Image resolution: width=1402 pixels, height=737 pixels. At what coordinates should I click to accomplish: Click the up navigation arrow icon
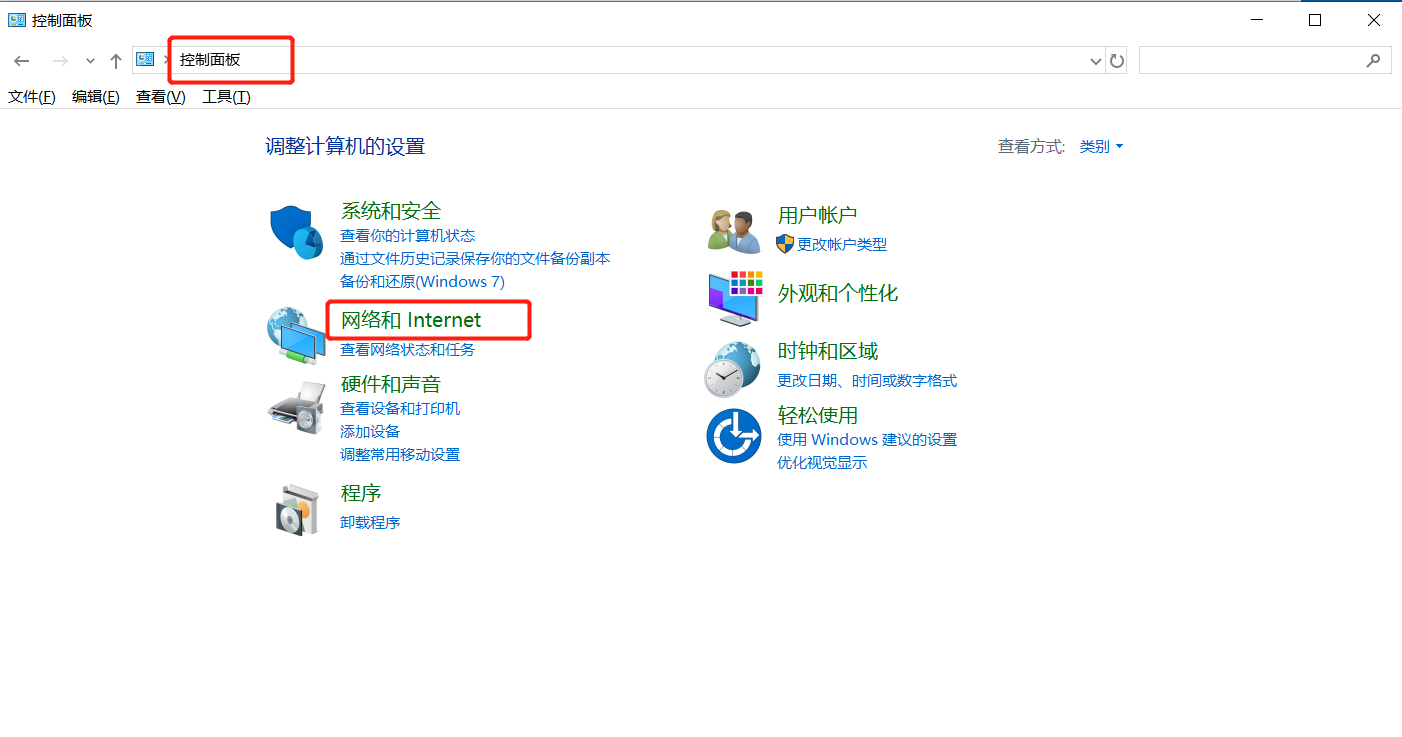[115, 60]
